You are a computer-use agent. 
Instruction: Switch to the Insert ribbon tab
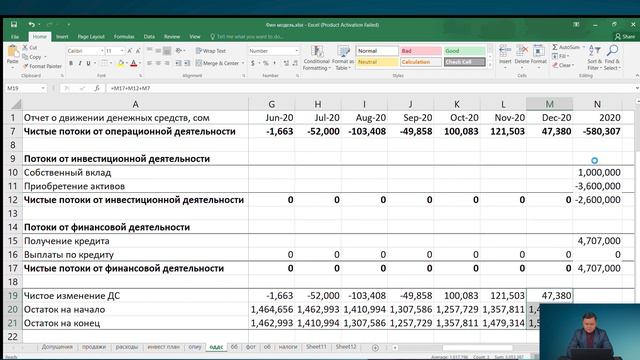(62, 37)
